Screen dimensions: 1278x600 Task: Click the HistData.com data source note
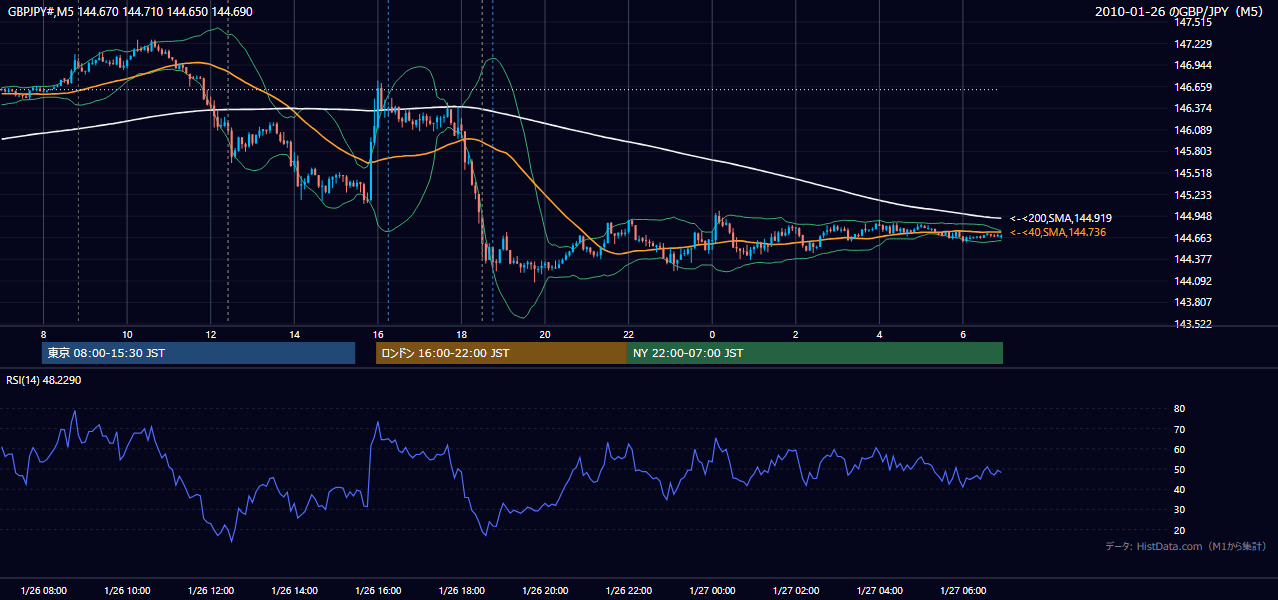pos(1186,546)
